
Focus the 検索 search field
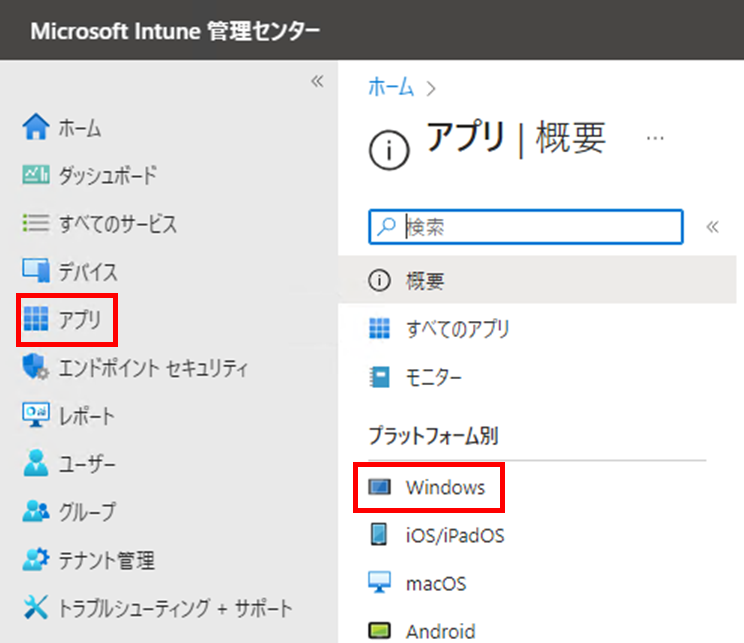click(x=526, y=227)
